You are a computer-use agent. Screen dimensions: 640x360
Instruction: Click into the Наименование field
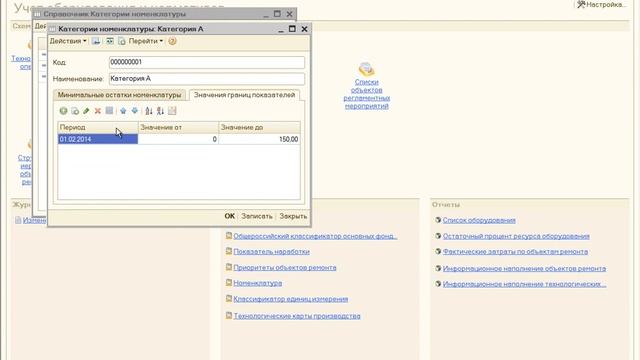pos(207,78)
